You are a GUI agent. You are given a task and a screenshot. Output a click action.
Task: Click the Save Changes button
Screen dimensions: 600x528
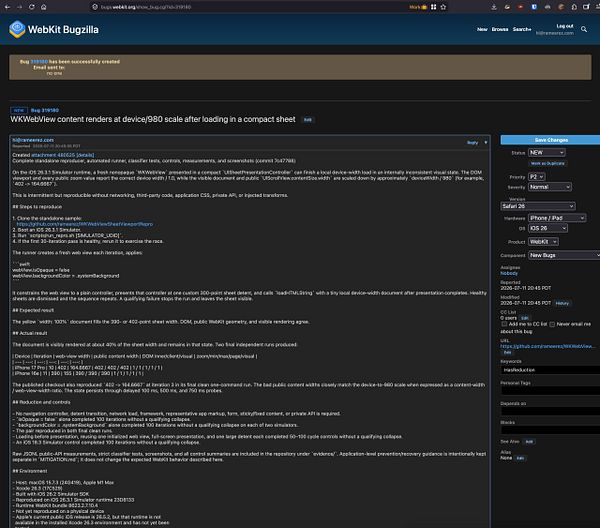(x=551, y=140)
